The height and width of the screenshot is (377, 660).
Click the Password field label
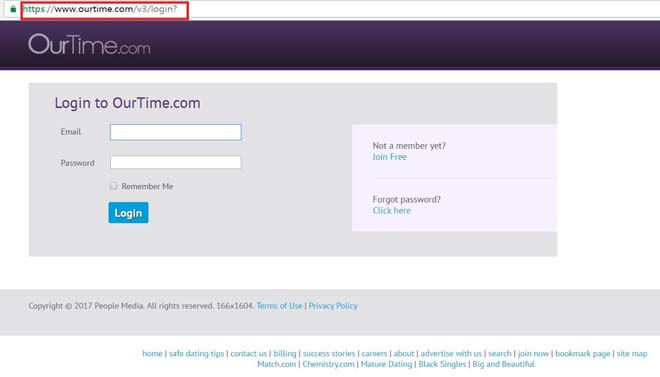tap(77, 163)
